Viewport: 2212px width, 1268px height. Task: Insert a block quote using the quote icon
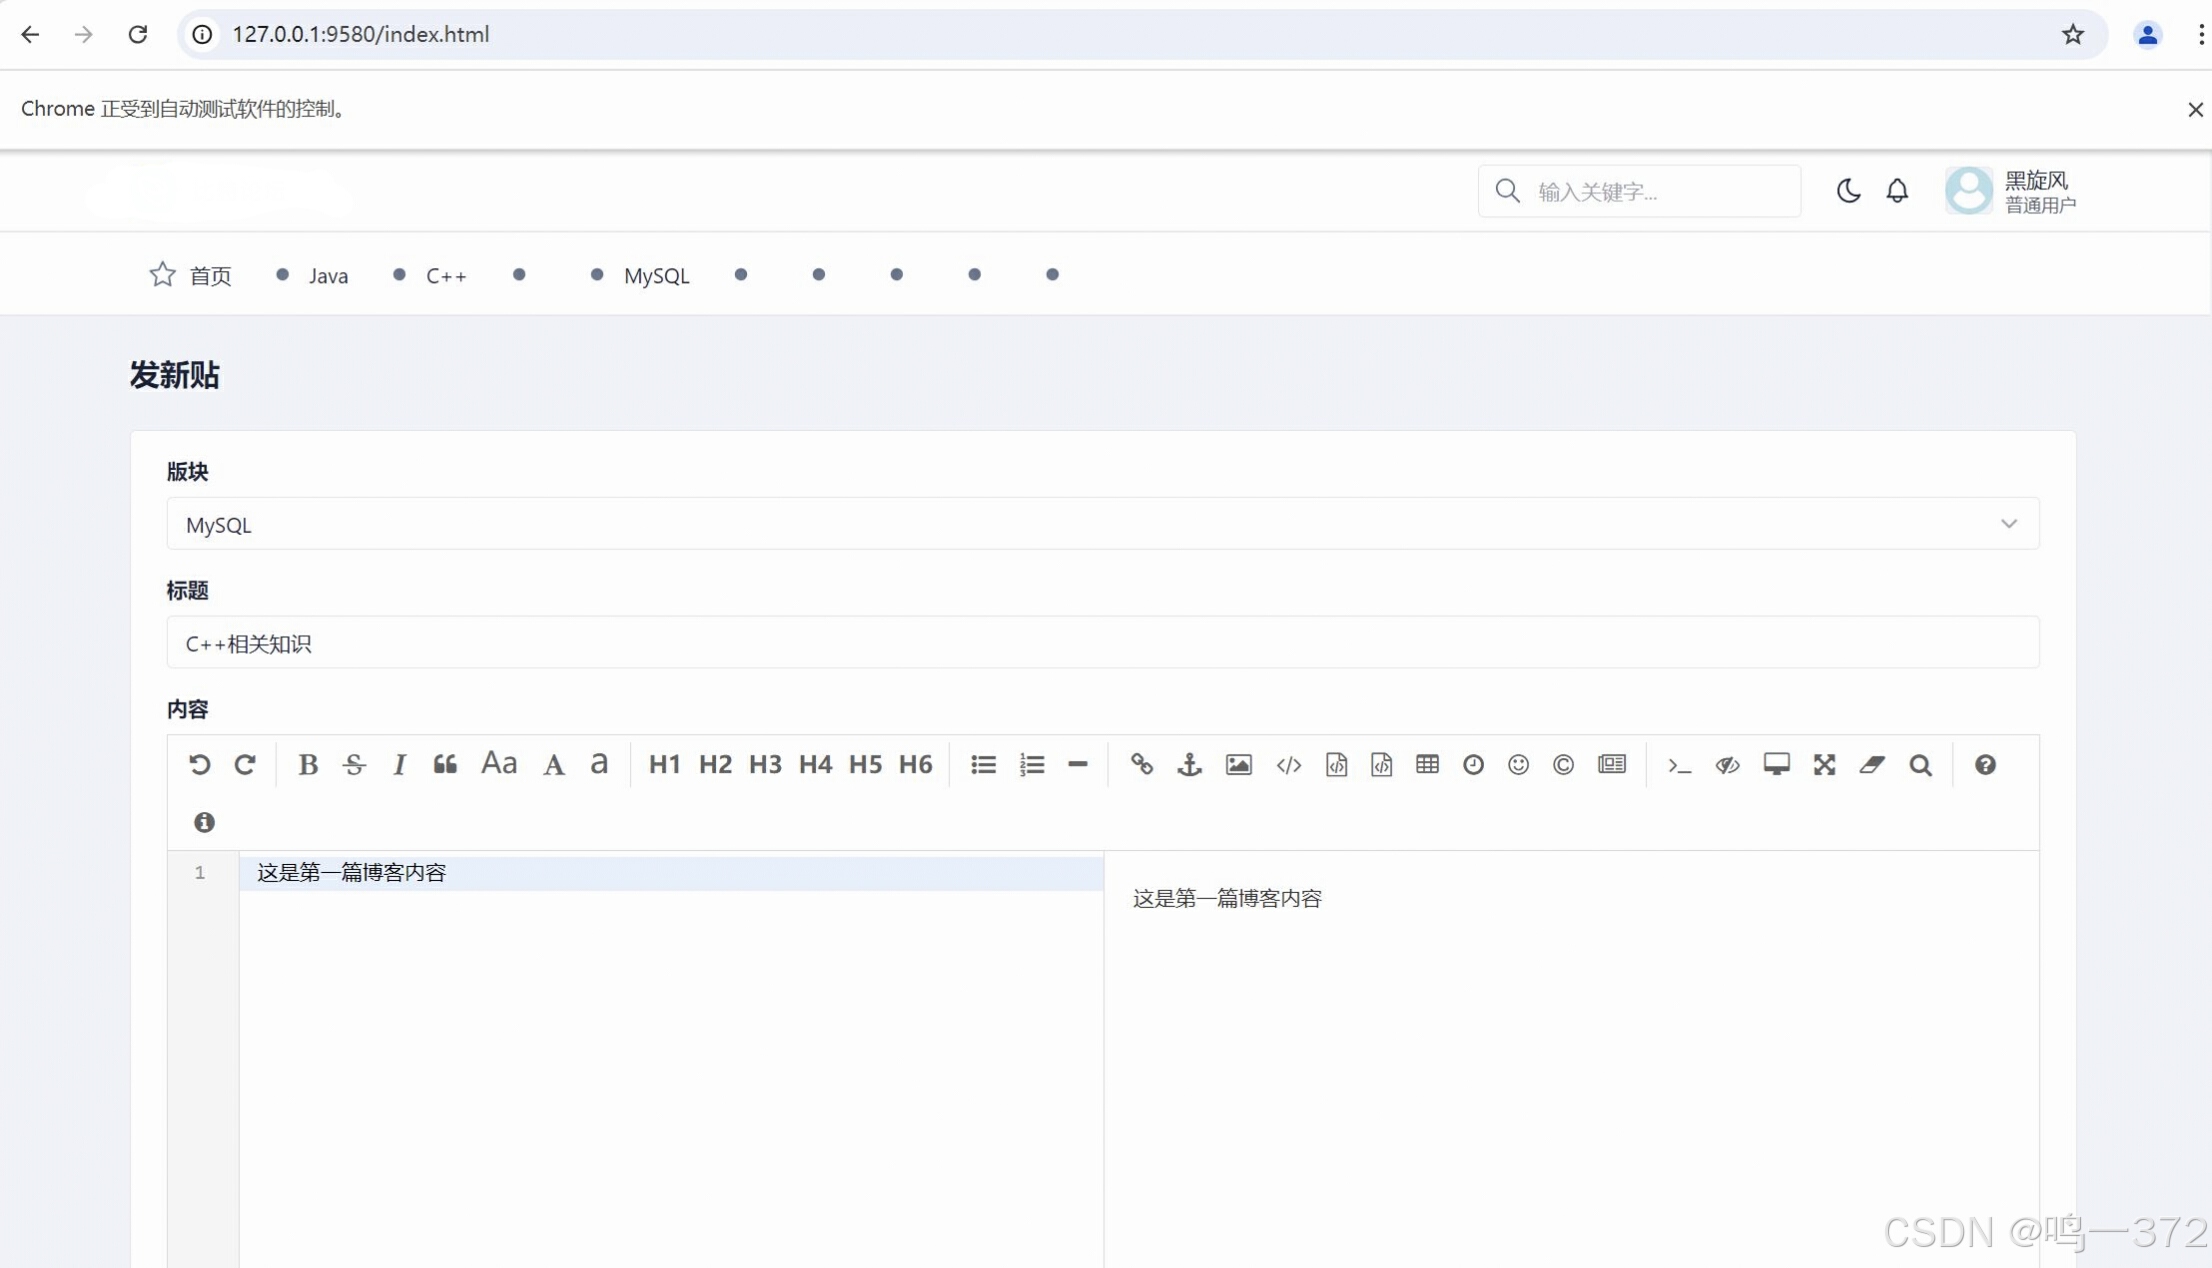[x=445, y=765]
